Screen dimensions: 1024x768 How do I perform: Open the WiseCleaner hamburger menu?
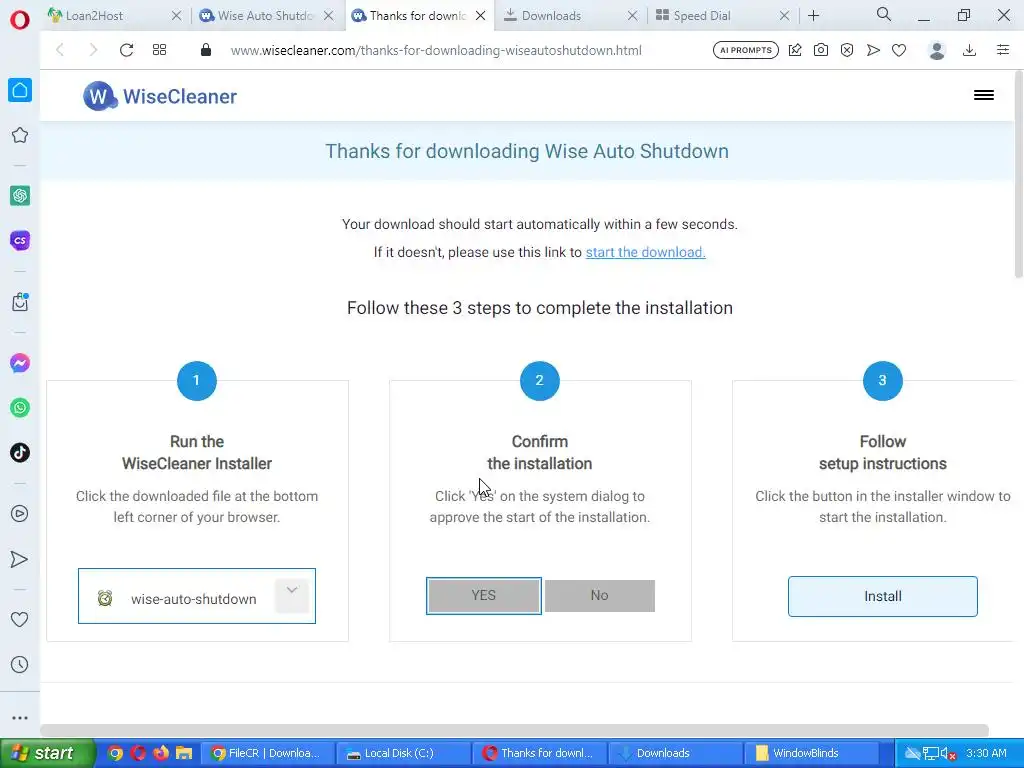click(x=984, y=95)
